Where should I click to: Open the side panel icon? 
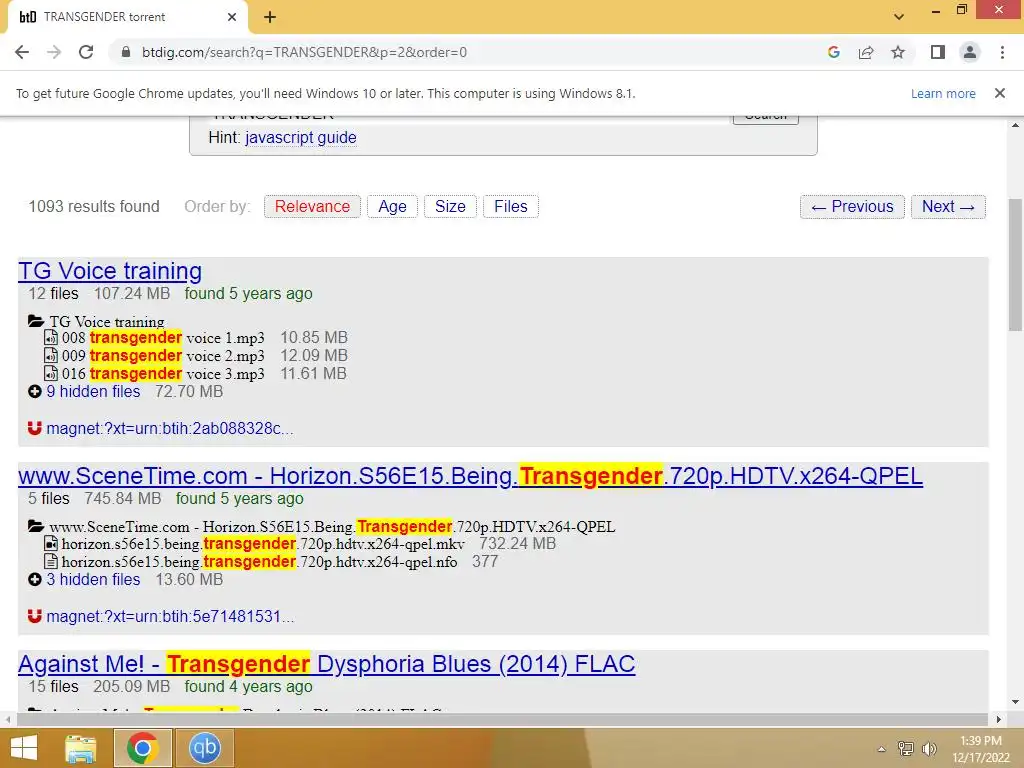coord(938,52)
